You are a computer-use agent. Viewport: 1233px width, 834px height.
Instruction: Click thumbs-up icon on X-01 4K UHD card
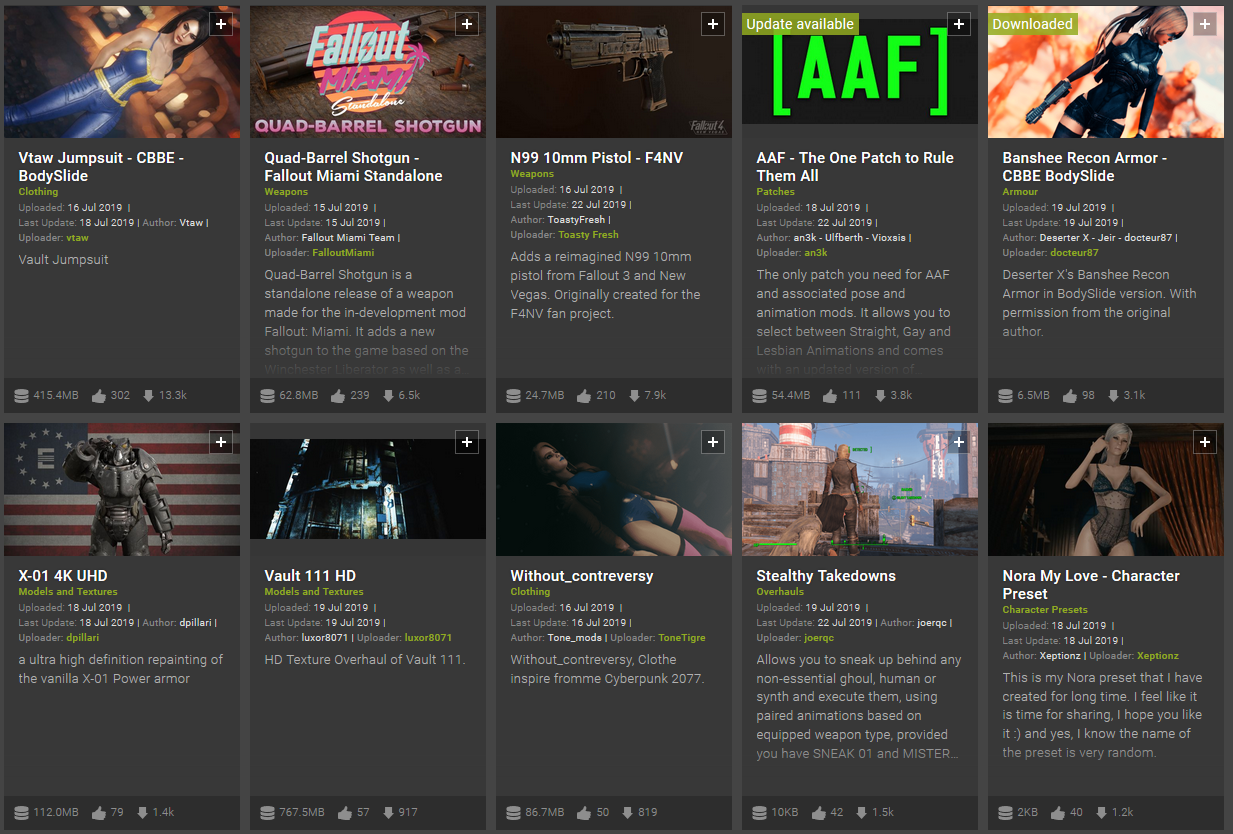click(99, 812)
